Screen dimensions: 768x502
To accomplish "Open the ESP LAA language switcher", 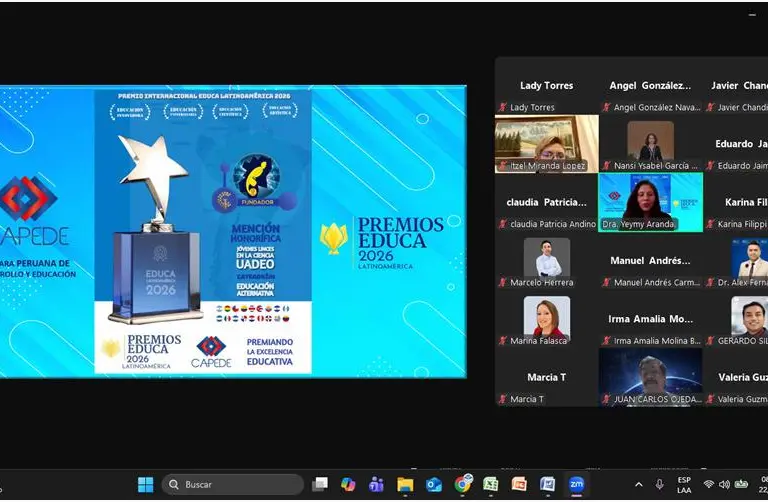I will tap(684, 485).
